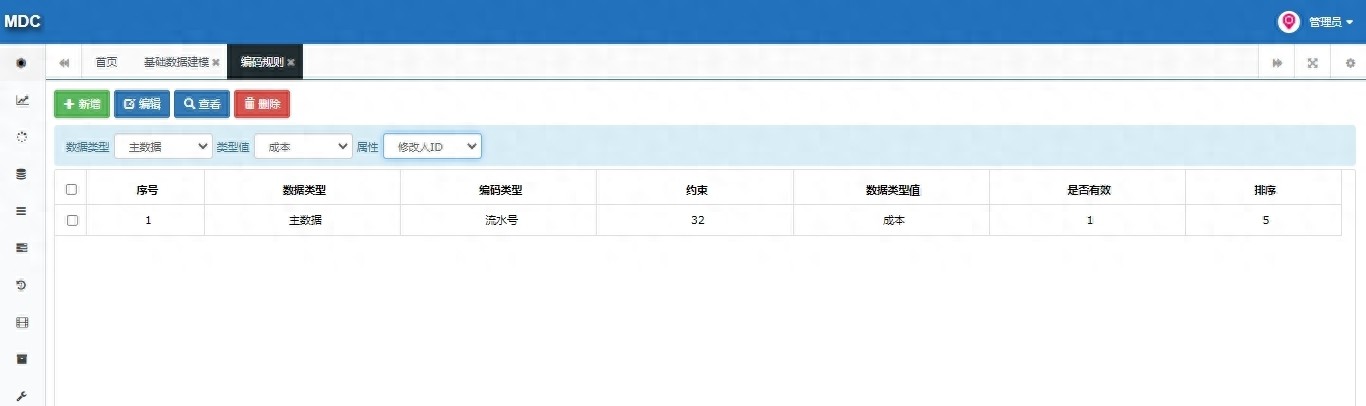Open the line chart icon in sidebar
The image size is (1366, 406).
[22, 100]
